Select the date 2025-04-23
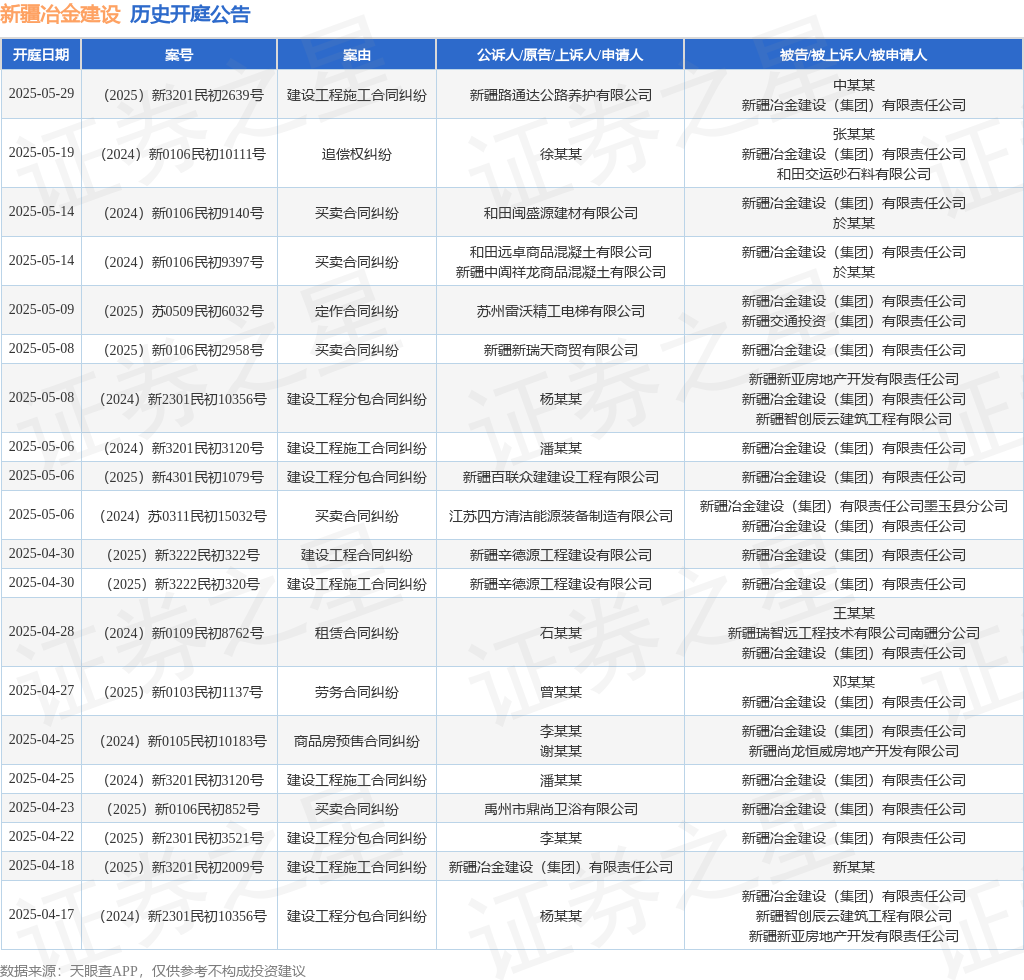 tap(41, 807)
